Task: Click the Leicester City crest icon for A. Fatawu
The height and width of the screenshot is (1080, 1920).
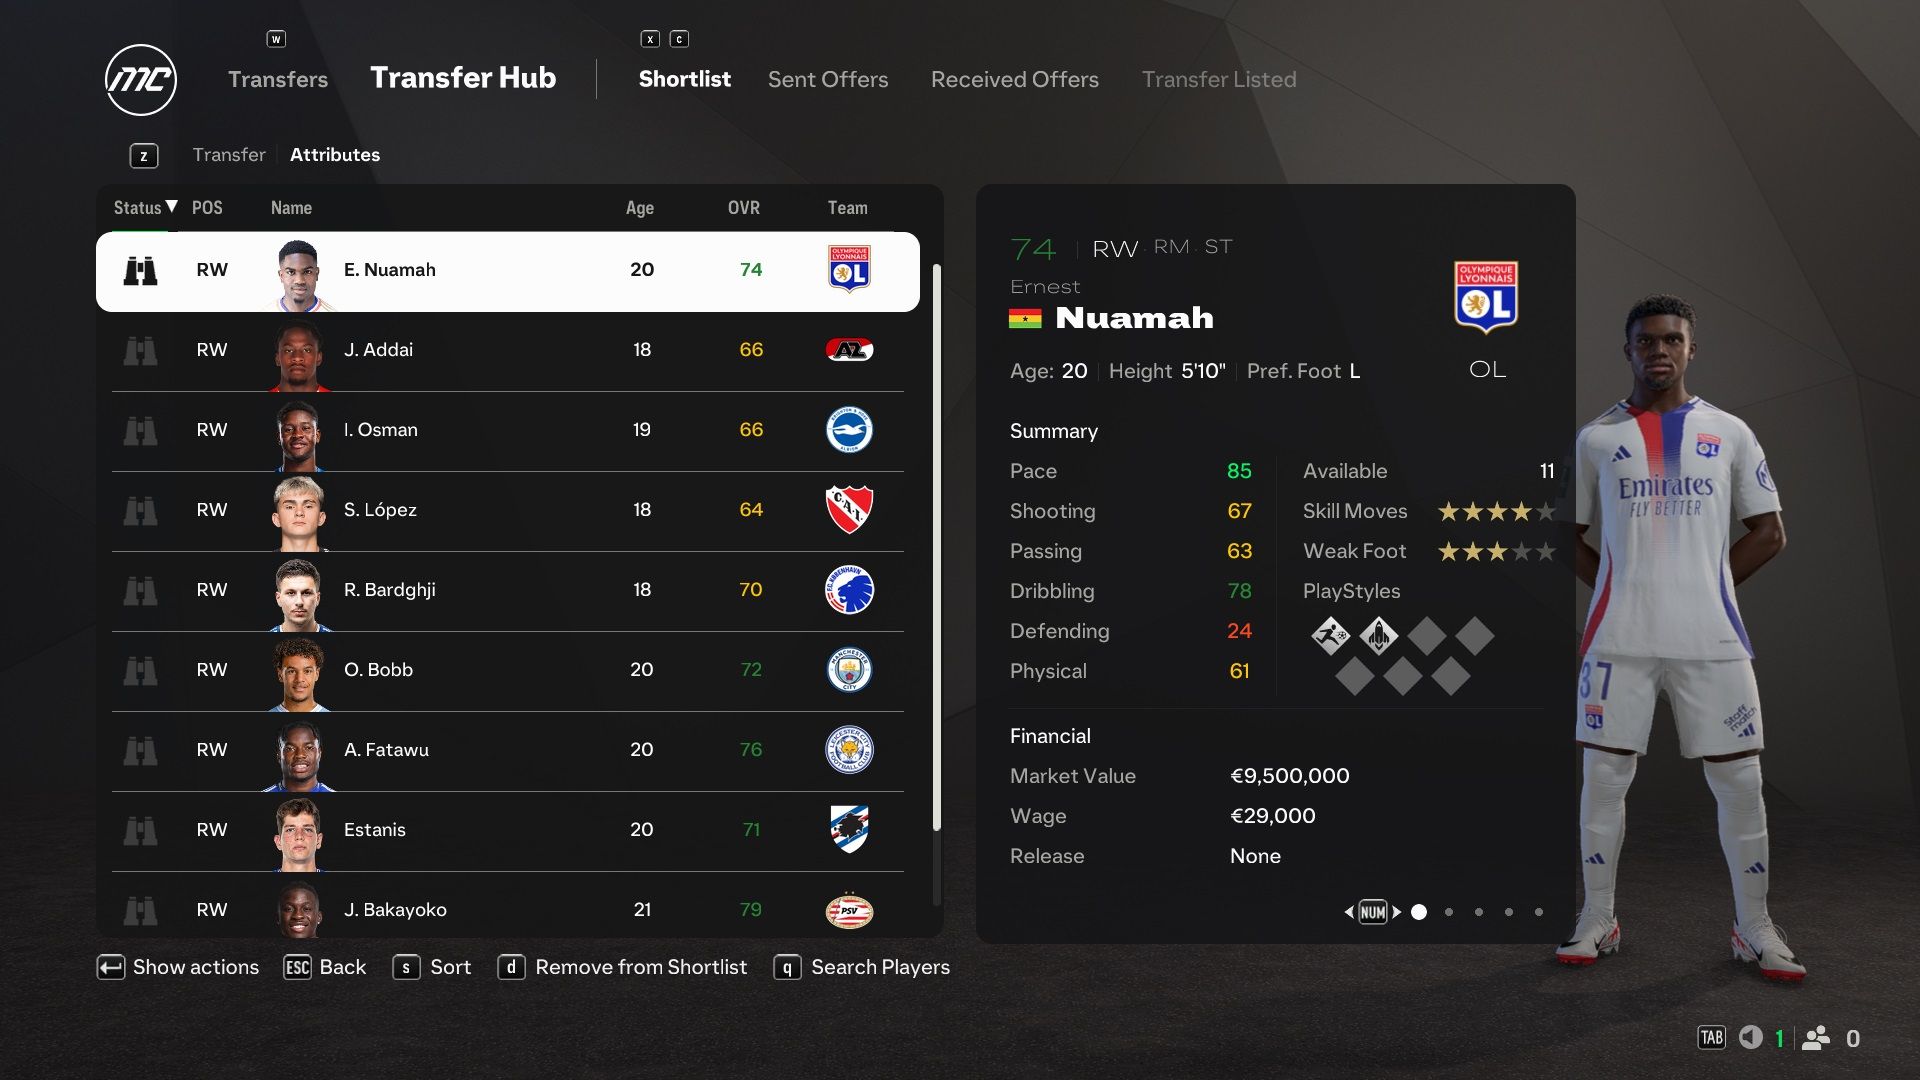Action: pyautogui.click(x=847, y=749)
